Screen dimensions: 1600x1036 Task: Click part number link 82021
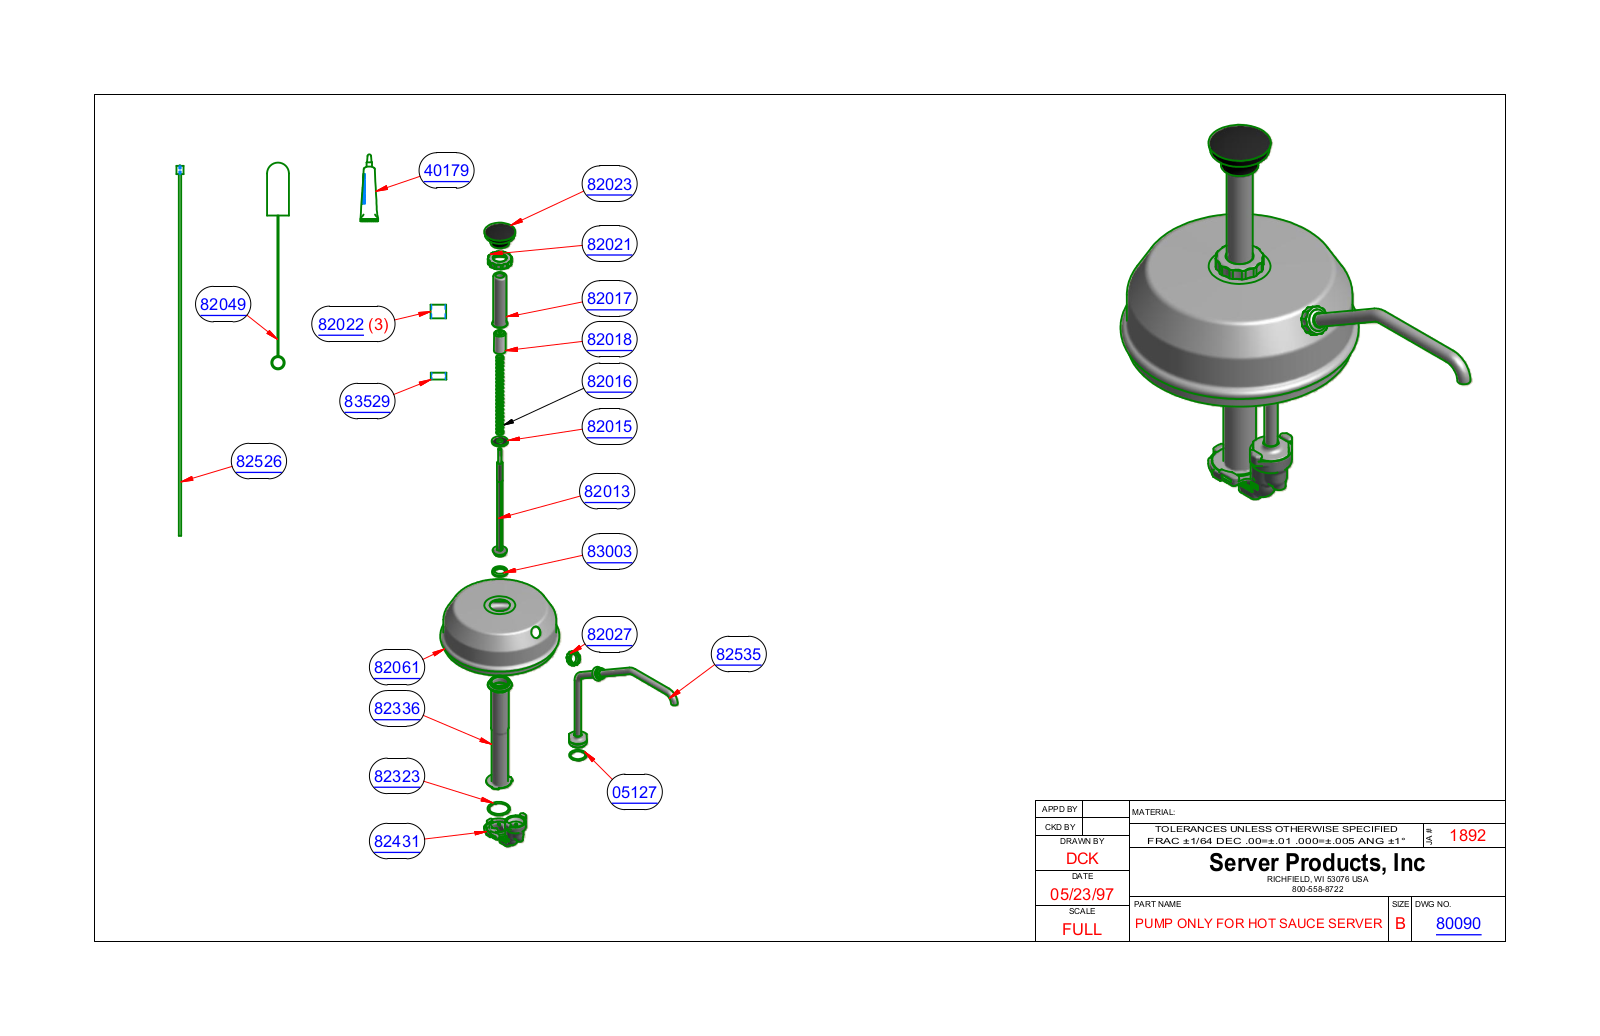tap(609, 244)
